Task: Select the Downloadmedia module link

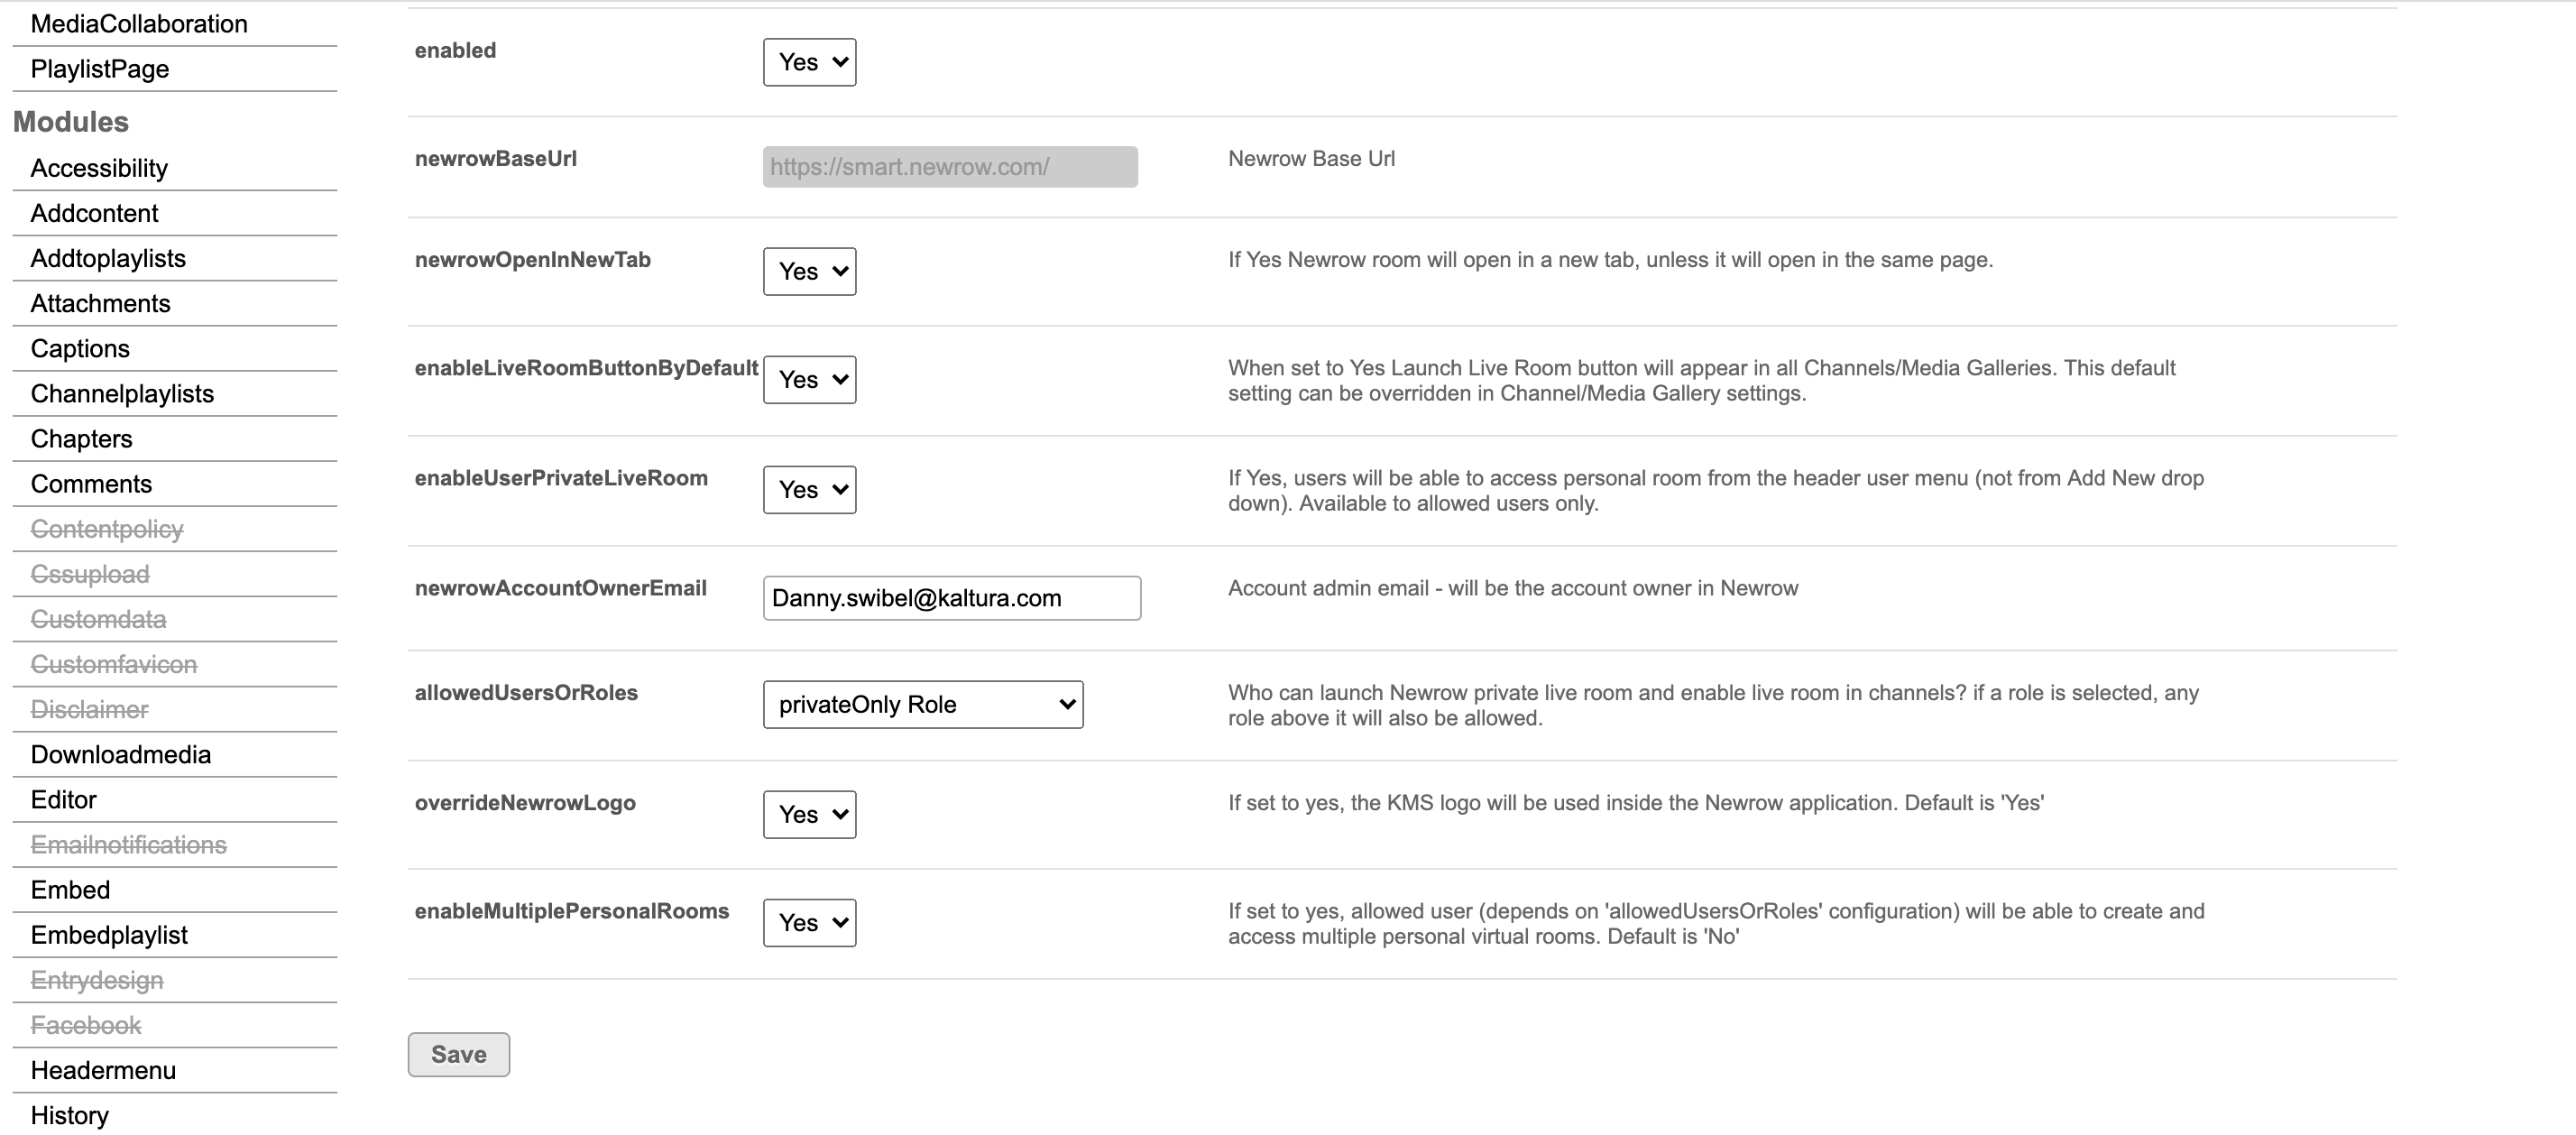Action: [120, 754]
